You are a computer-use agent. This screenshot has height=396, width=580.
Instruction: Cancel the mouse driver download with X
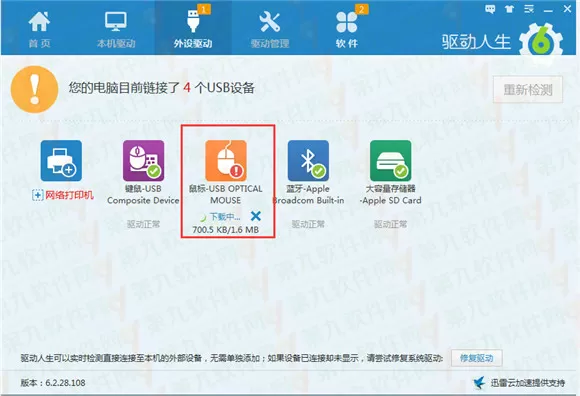click(256, 216)
